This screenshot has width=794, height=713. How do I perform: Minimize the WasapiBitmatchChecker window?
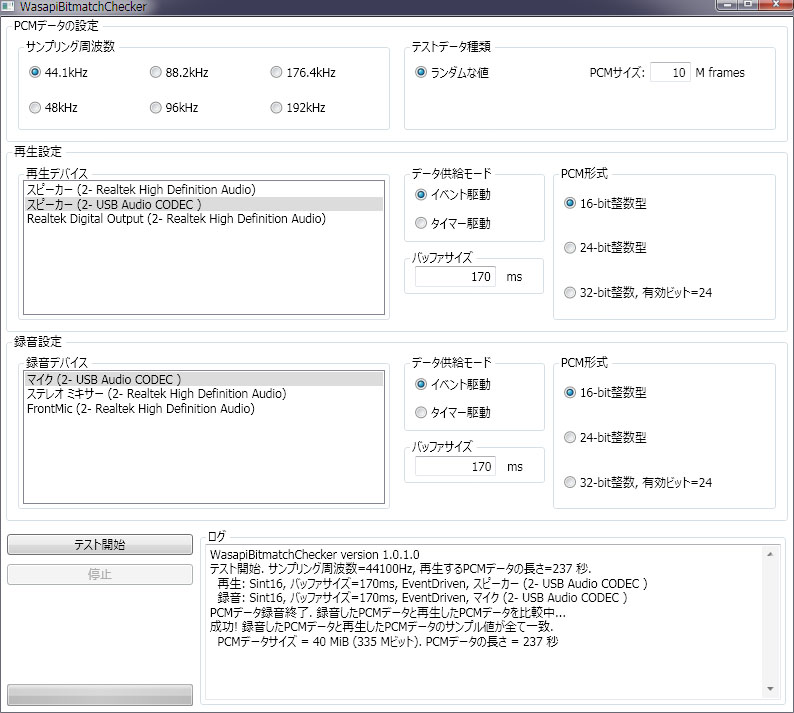(728, 5)
